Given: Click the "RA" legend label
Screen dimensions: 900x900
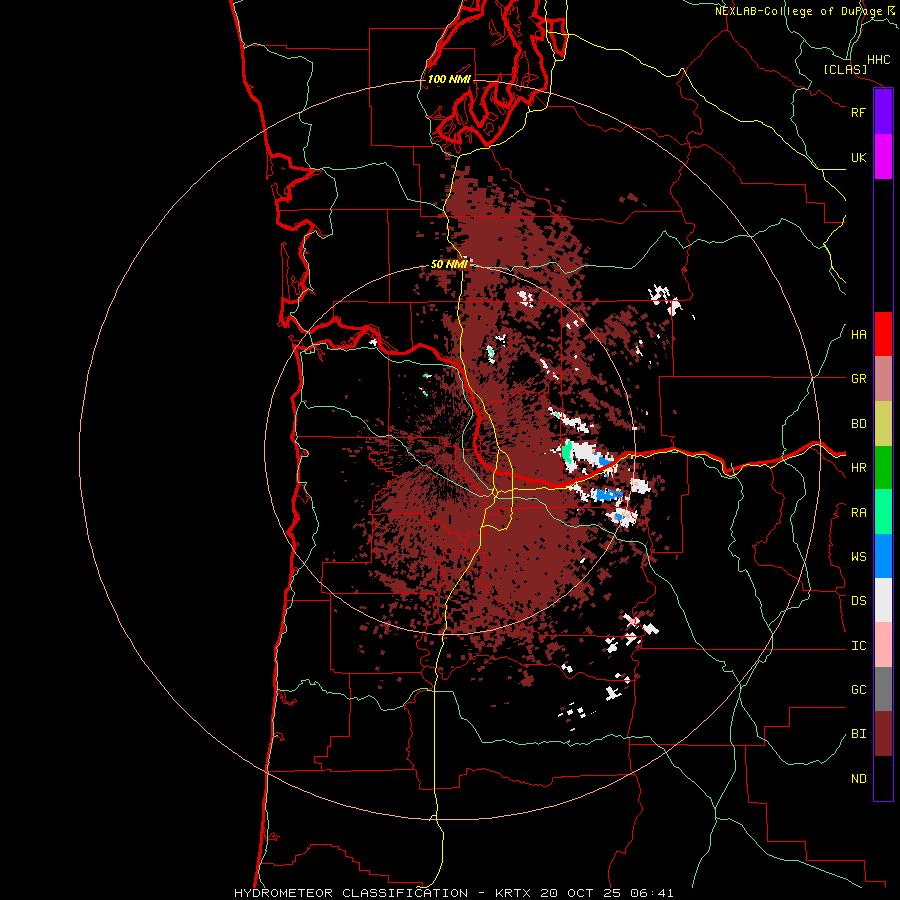Looking at the screenshot, I should pyautogui.click(x=858, y=513).
